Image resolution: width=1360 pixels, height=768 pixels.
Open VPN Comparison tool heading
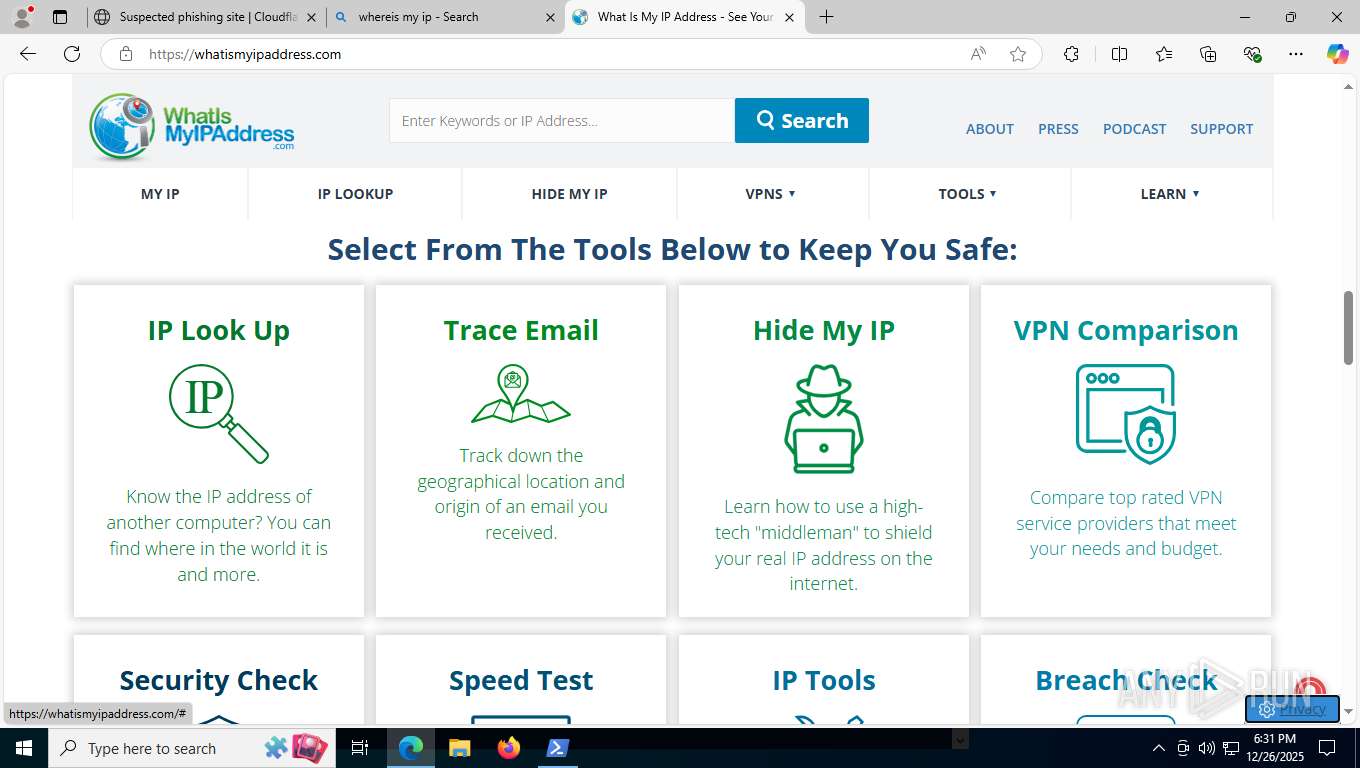1126,330
